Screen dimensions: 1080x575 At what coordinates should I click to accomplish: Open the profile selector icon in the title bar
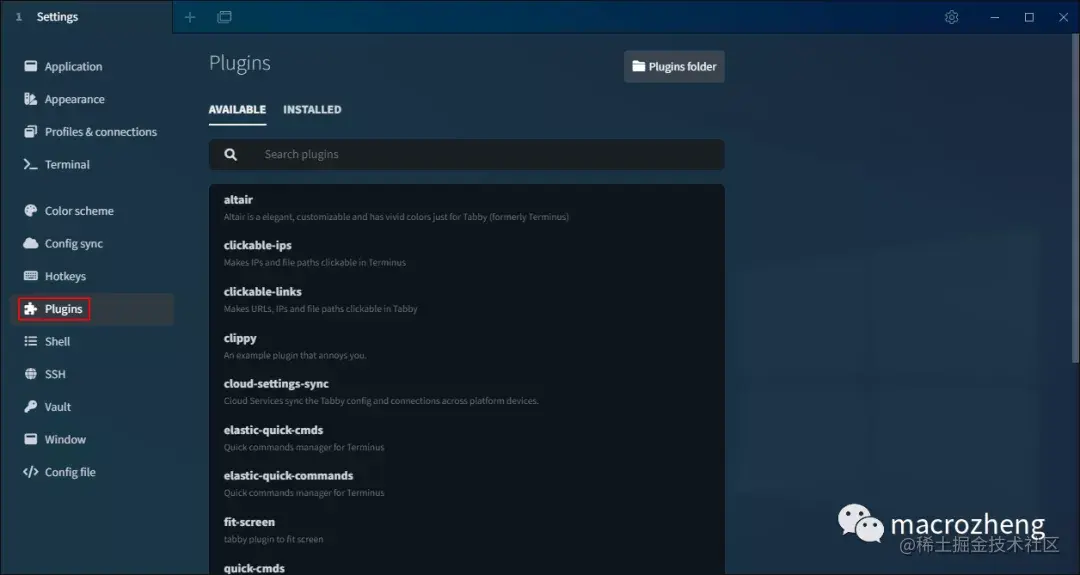(225, 17)
